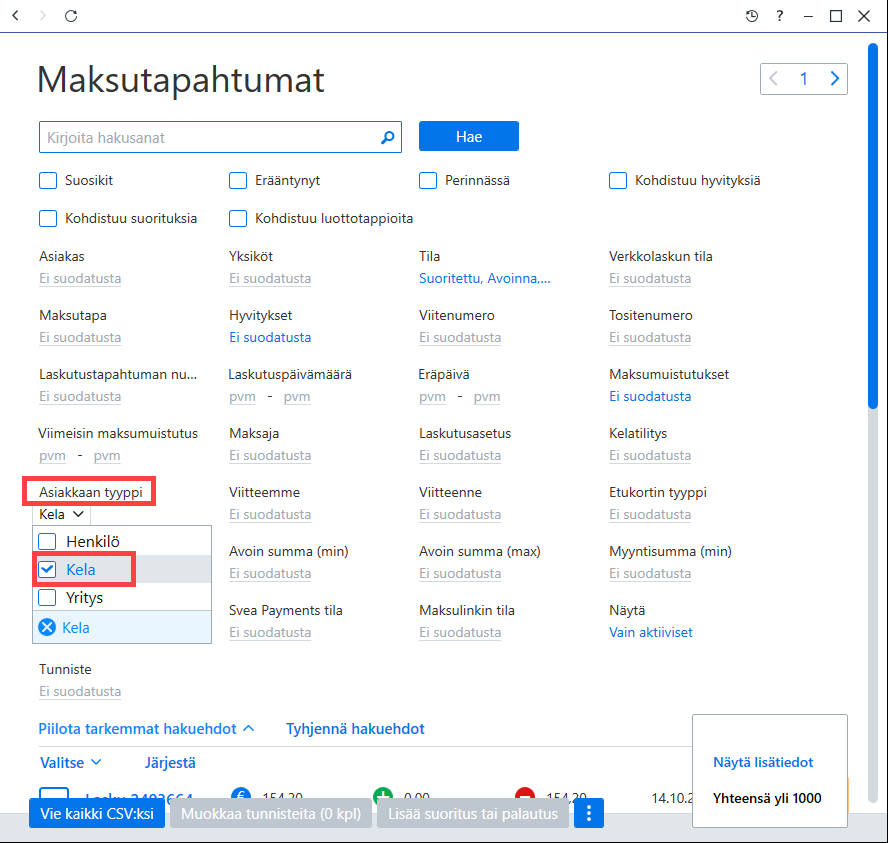
Task: Open Maksulinkin tila filter
Action: 460,632
